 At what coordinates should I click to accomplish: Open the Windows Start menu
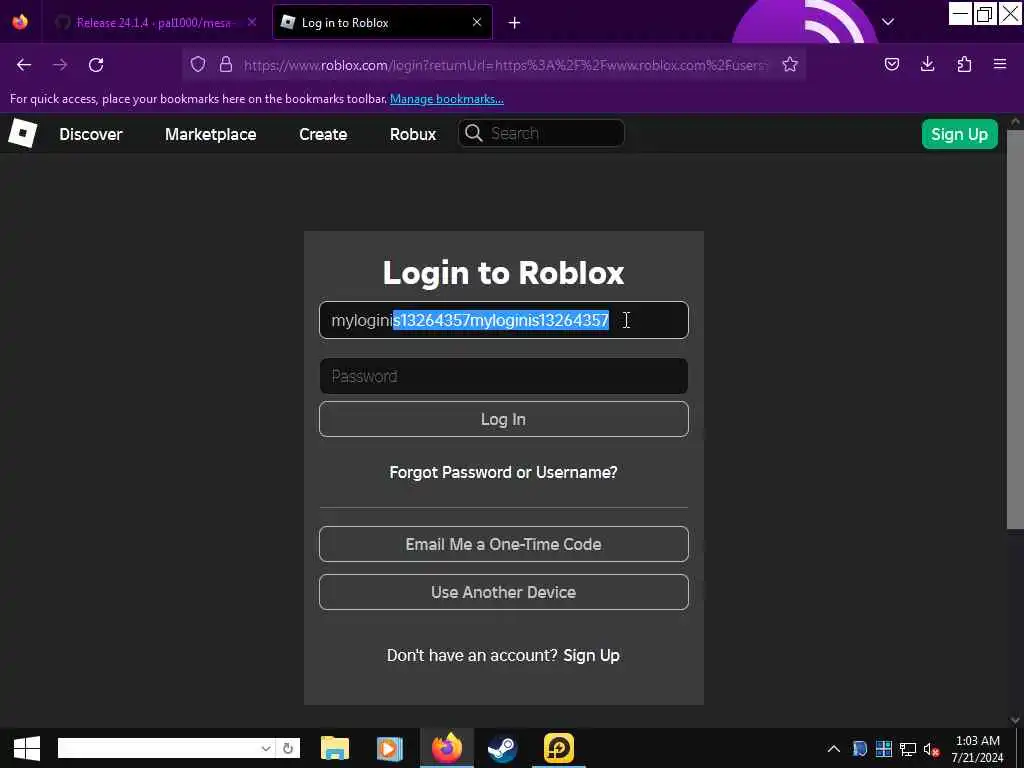point(27,748)
